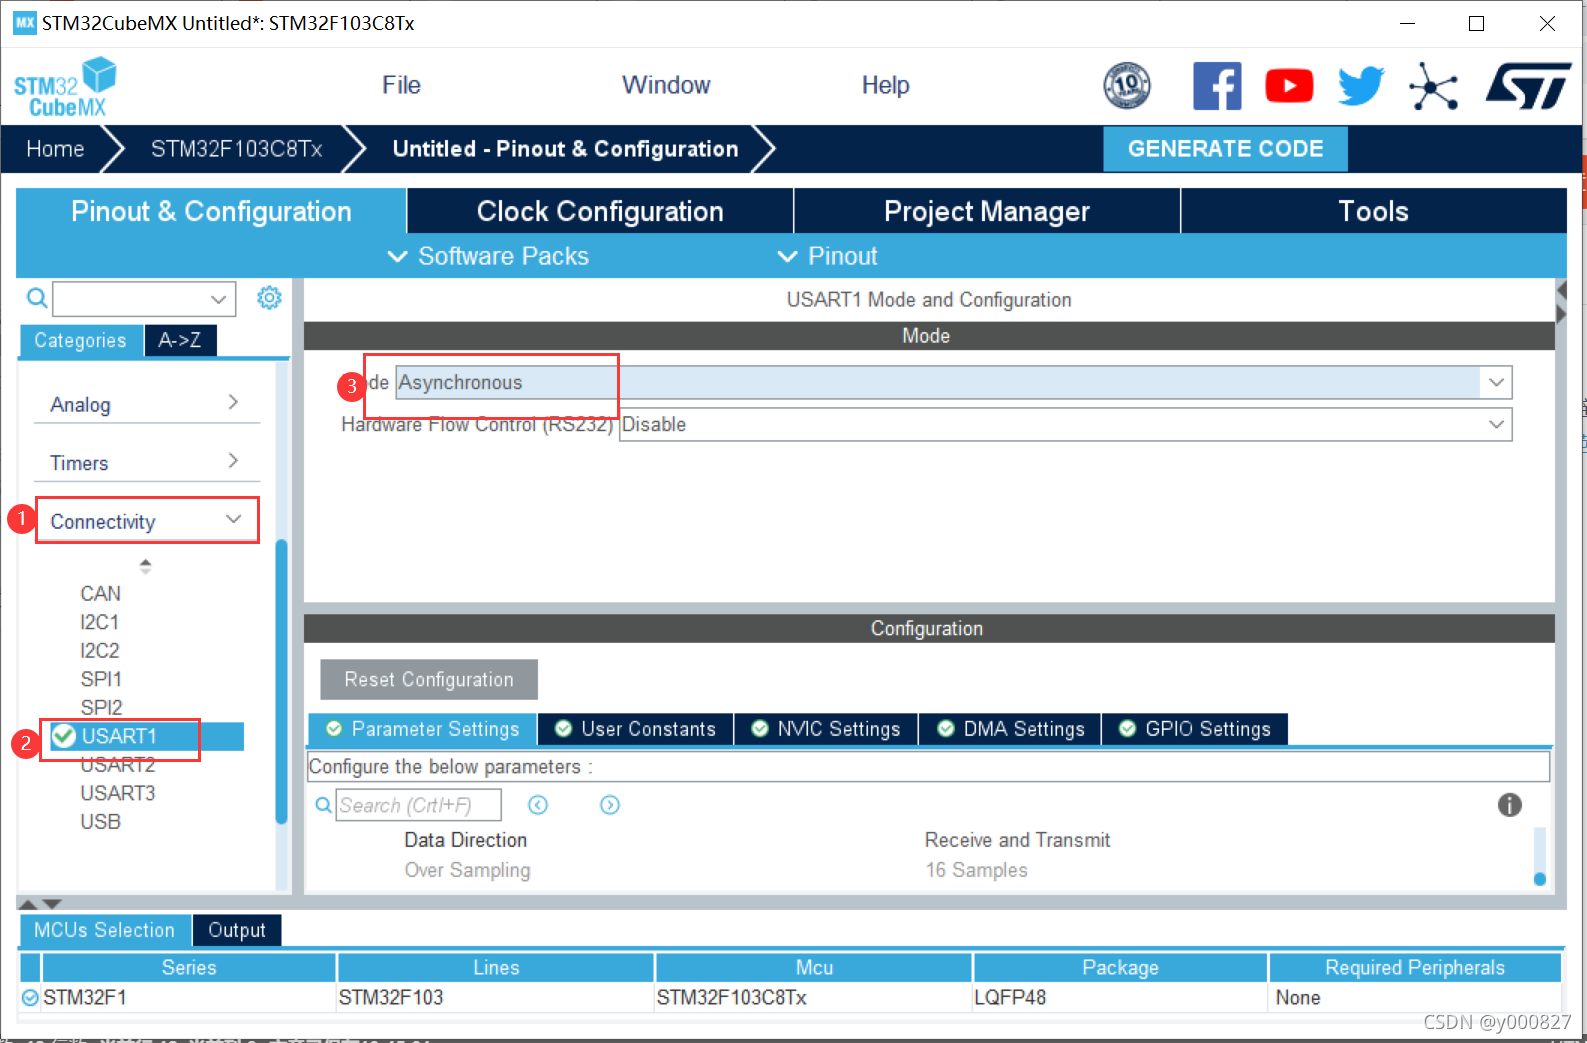Click the STM32CubeMX logo
Image resolution: width=1587 pixels, height=1043 pixels.
65,88
